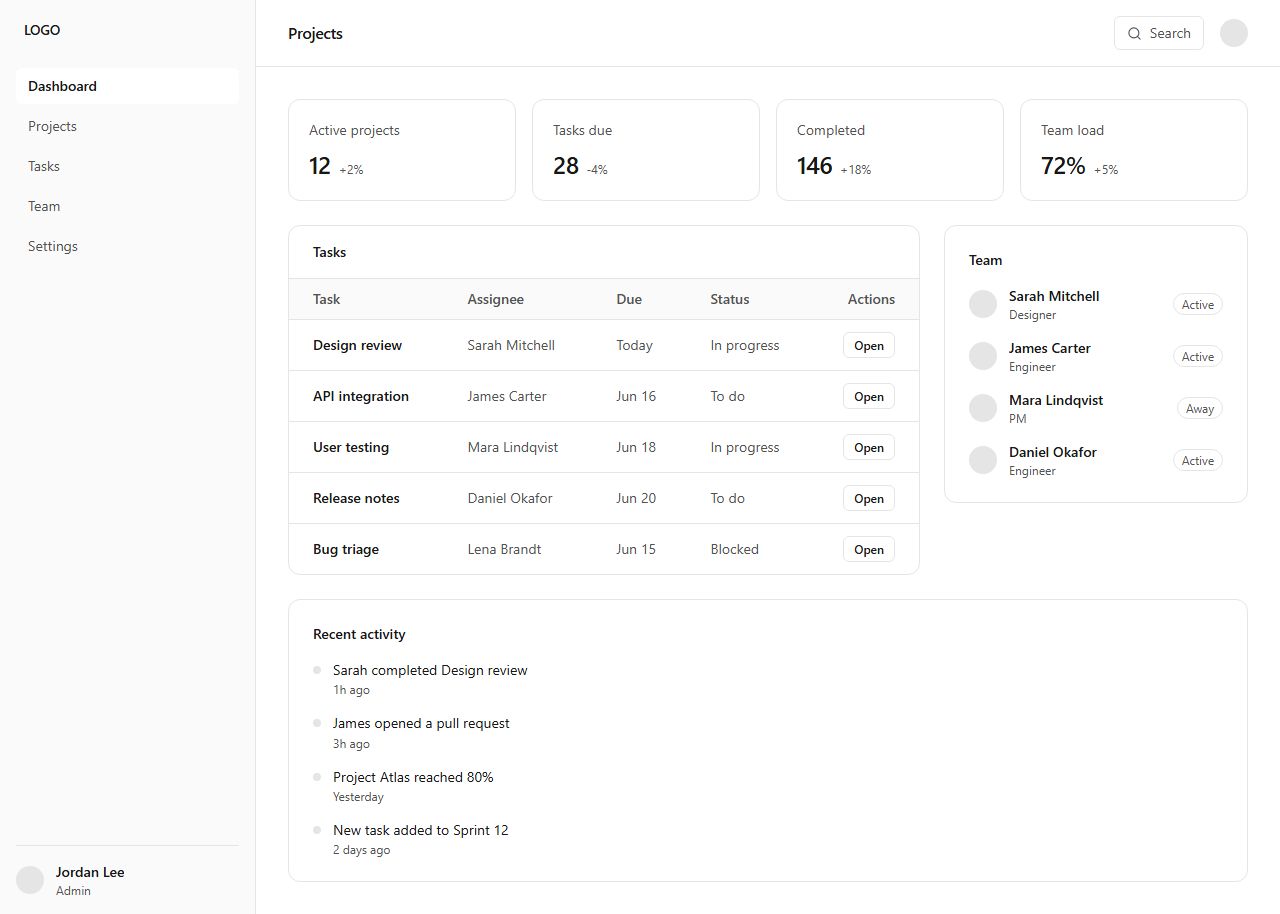Click the 'Jun 20' due date
Screen dimensions: 1280x914
636,498
